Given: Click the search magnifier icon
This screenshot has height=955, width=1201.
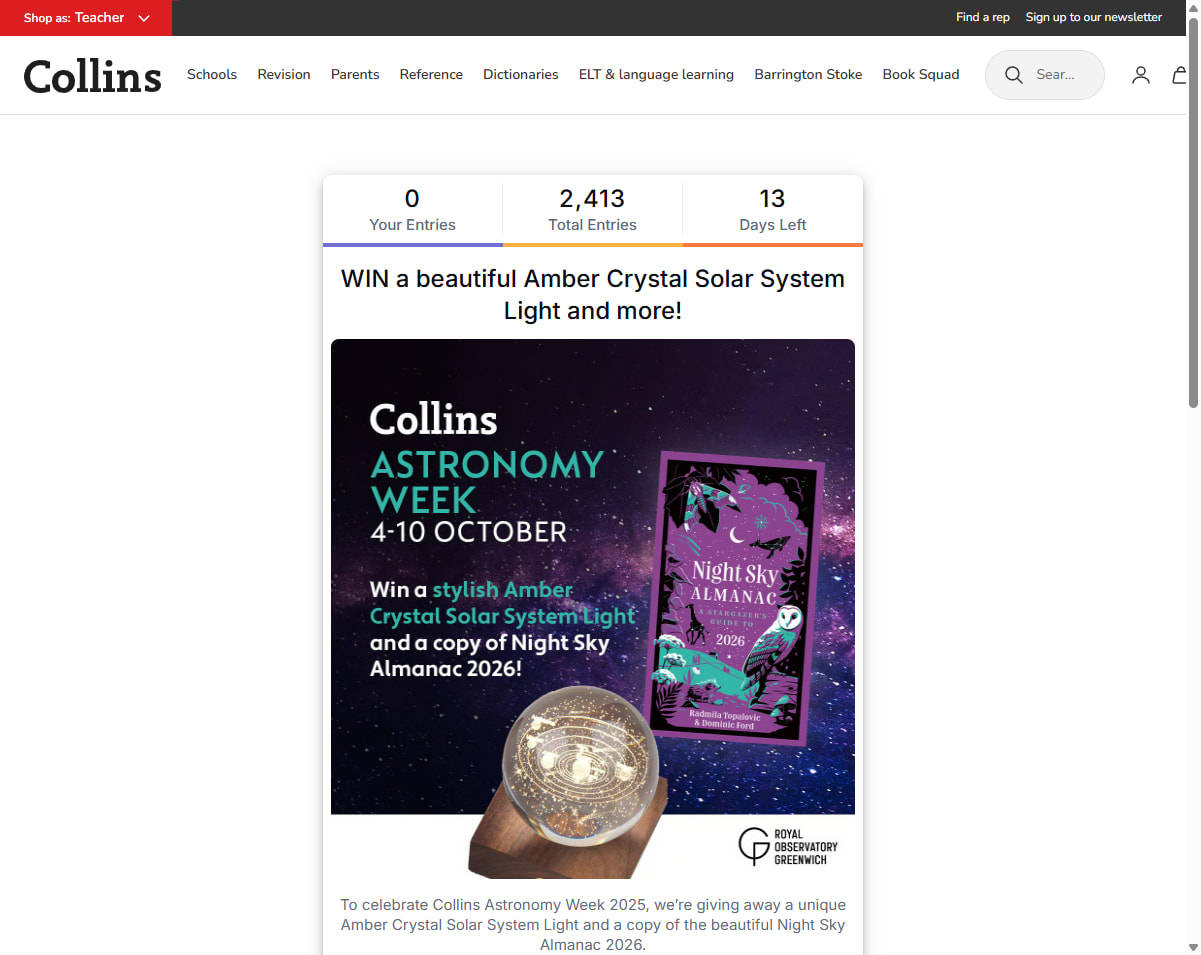Looking at the screenshot, I should tap(1014, 75).
